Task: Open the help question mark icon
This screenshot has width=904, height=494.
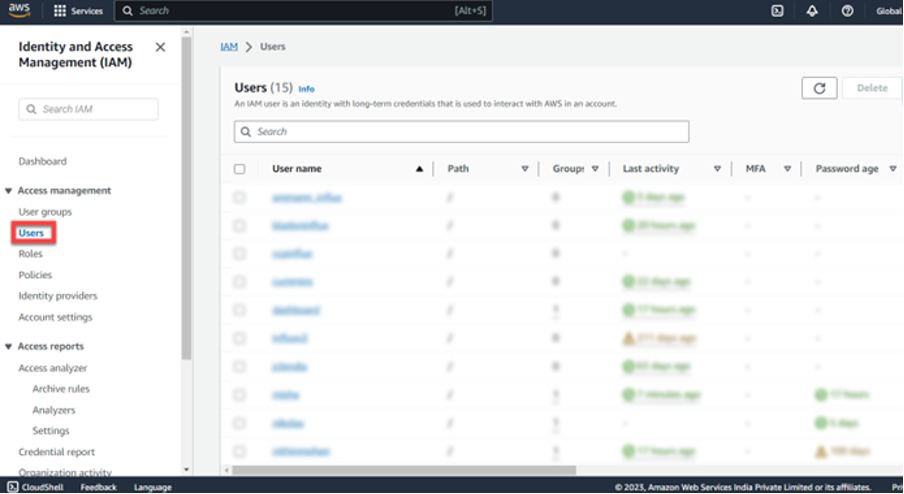Action: coord(847,11)
